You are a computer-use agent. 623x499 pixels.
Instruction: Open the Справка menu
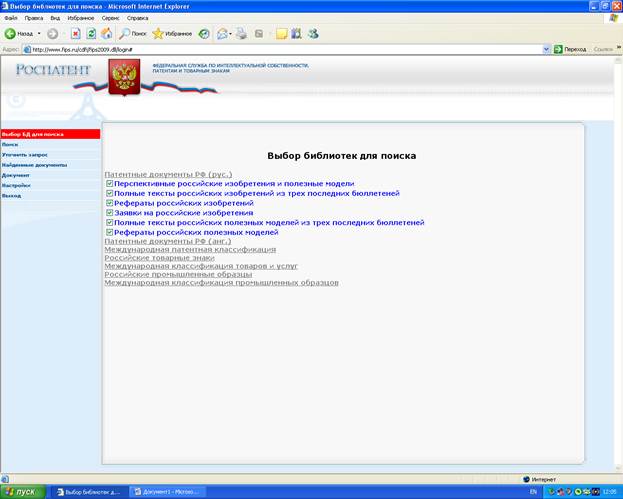click(x=137, y=18)
